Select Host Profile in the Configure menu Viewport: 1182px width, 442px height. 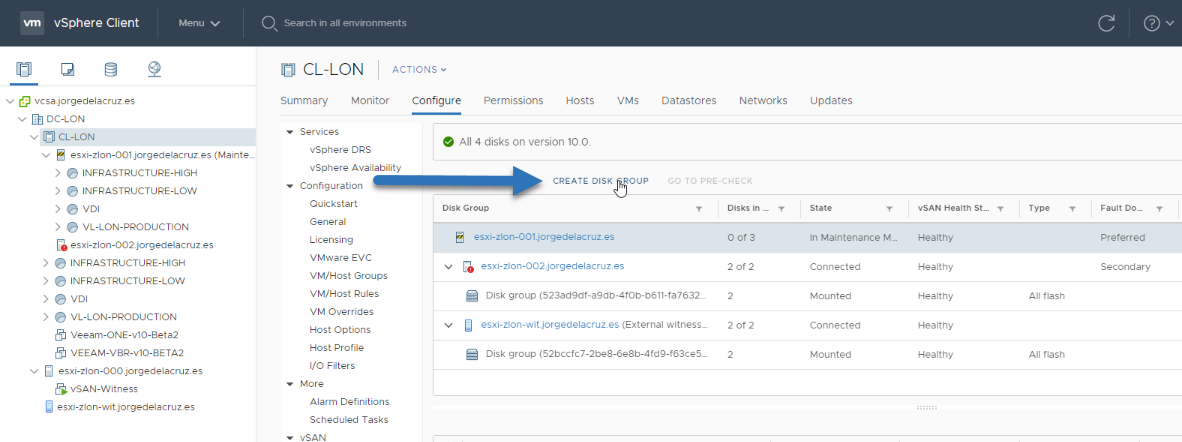(x=336, y=348)
